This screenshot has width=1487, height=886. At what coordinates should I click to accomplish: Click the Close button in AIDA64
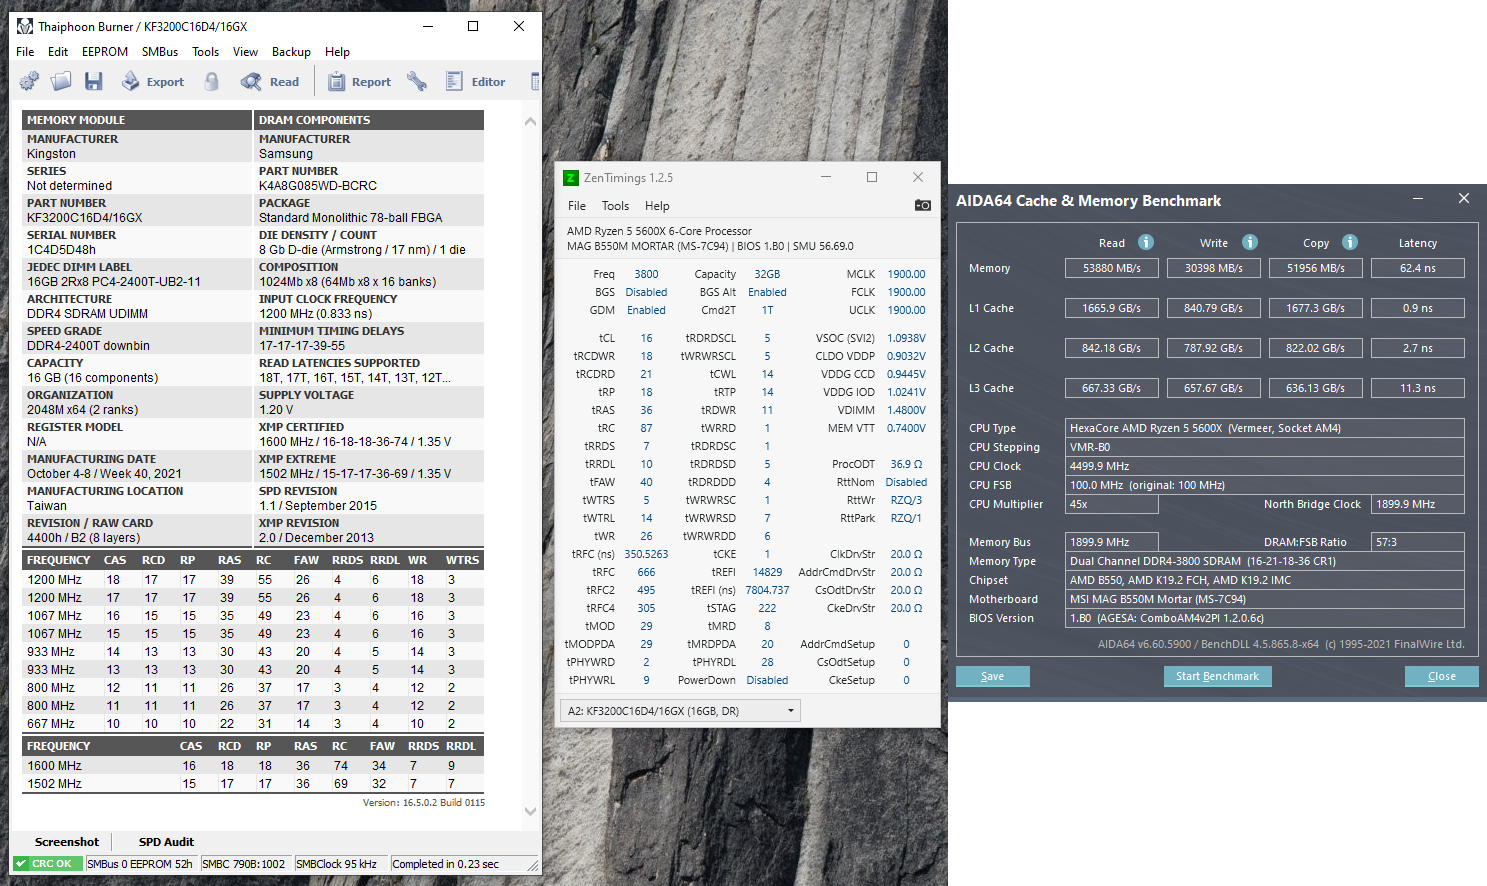tap(1441, 676)
